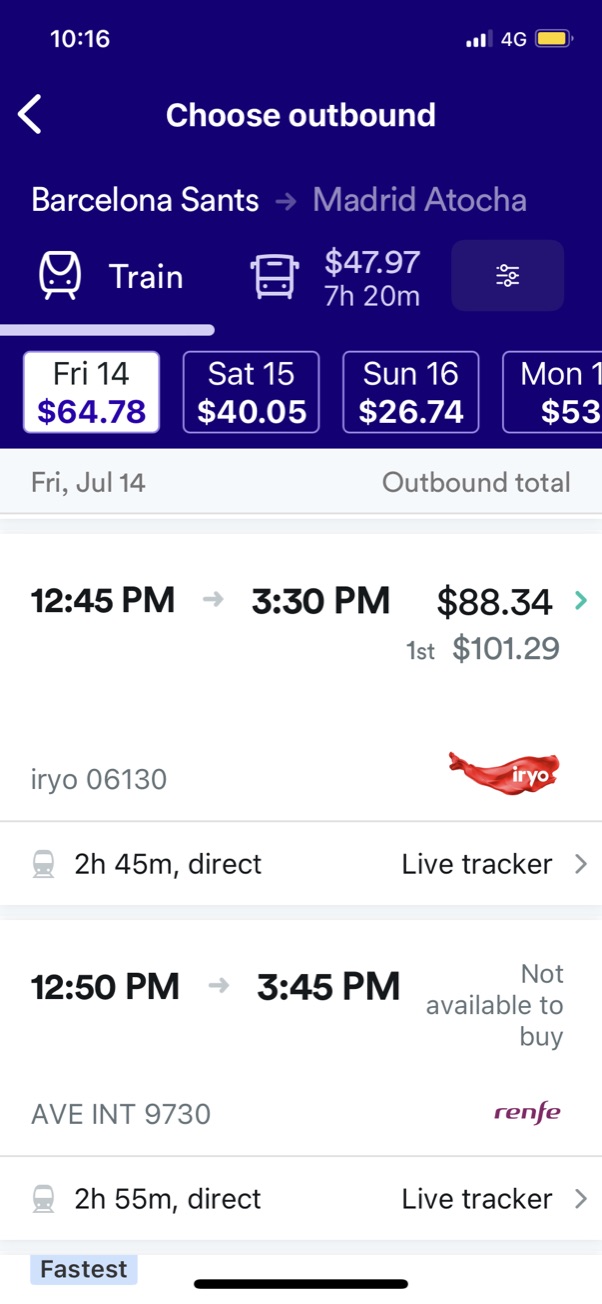Select Sat 15 date tab
This screenshot has height=1304, width=602.
point(251,392)
